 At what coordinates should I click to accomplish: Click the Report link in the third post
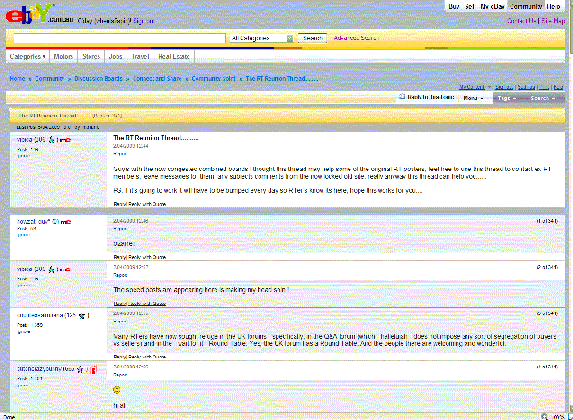[x=120, y=275]
